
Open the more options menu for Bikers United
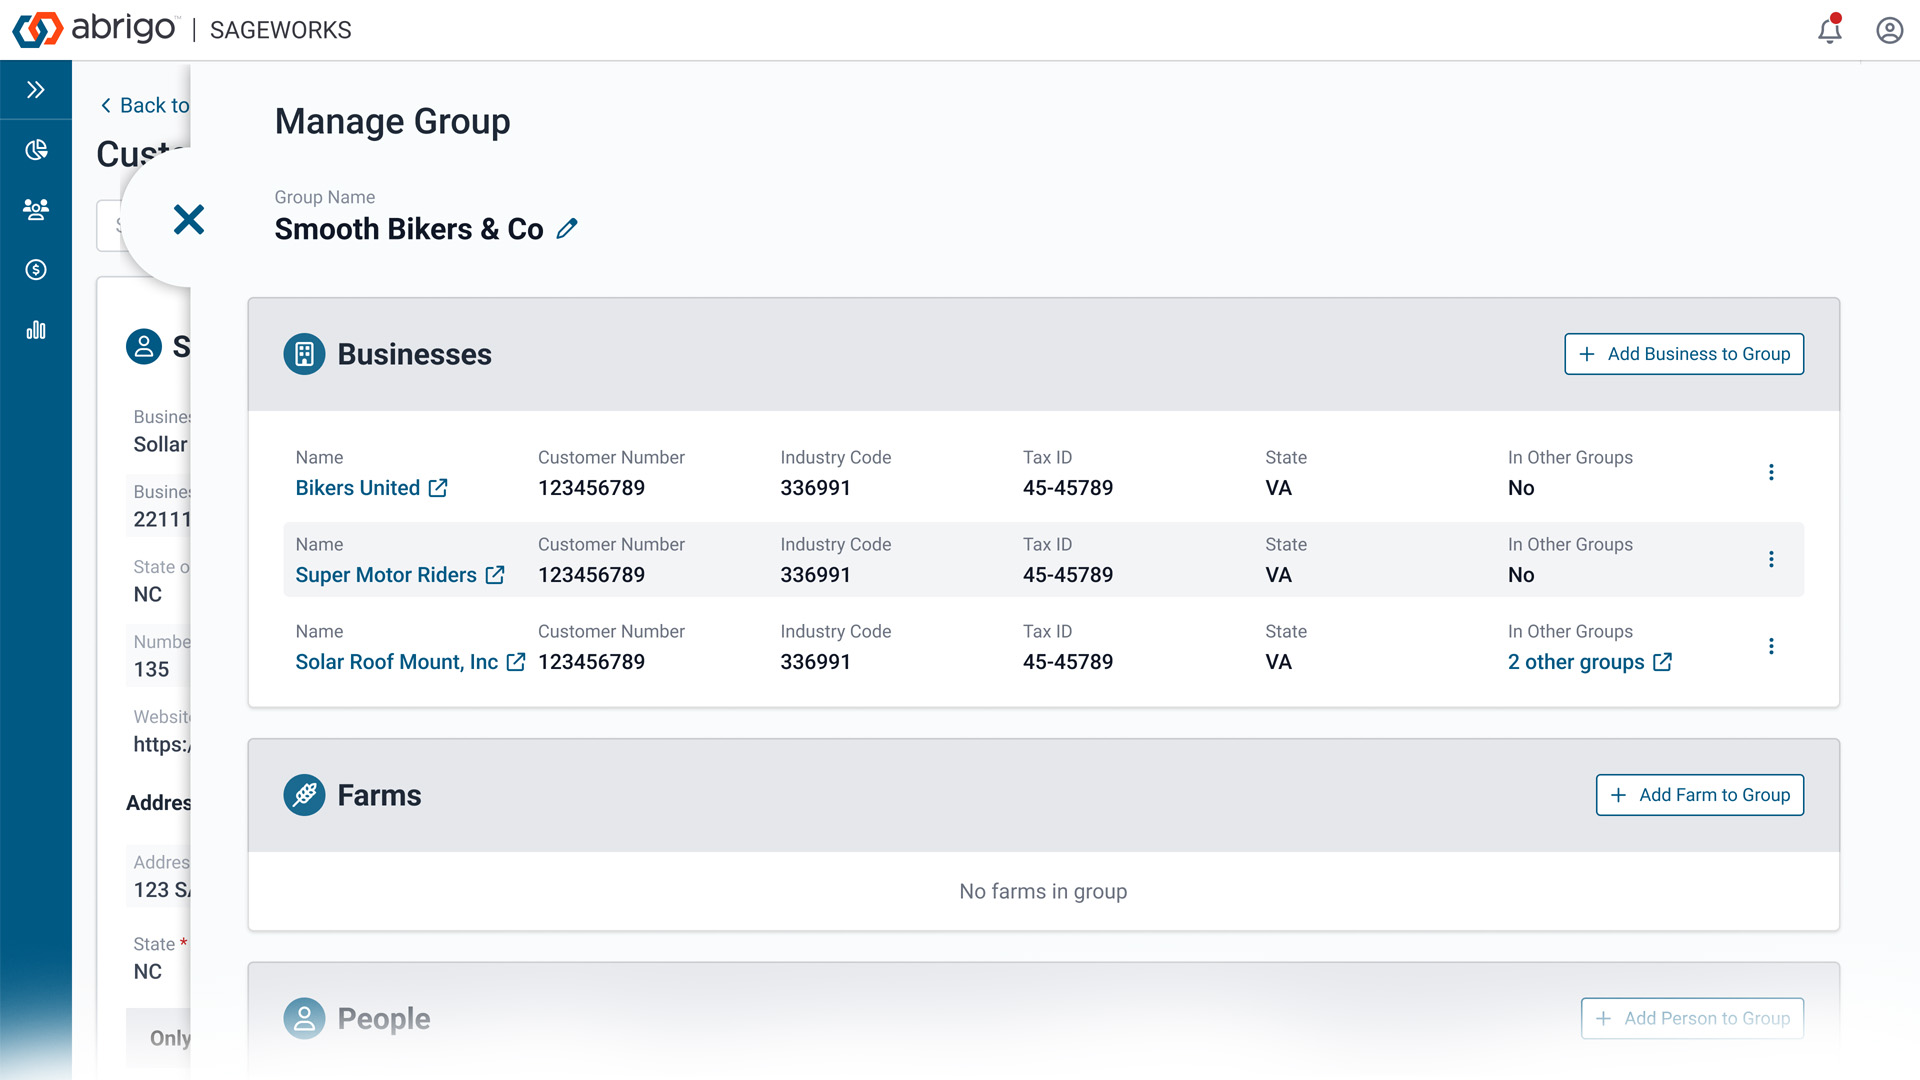1770,472
